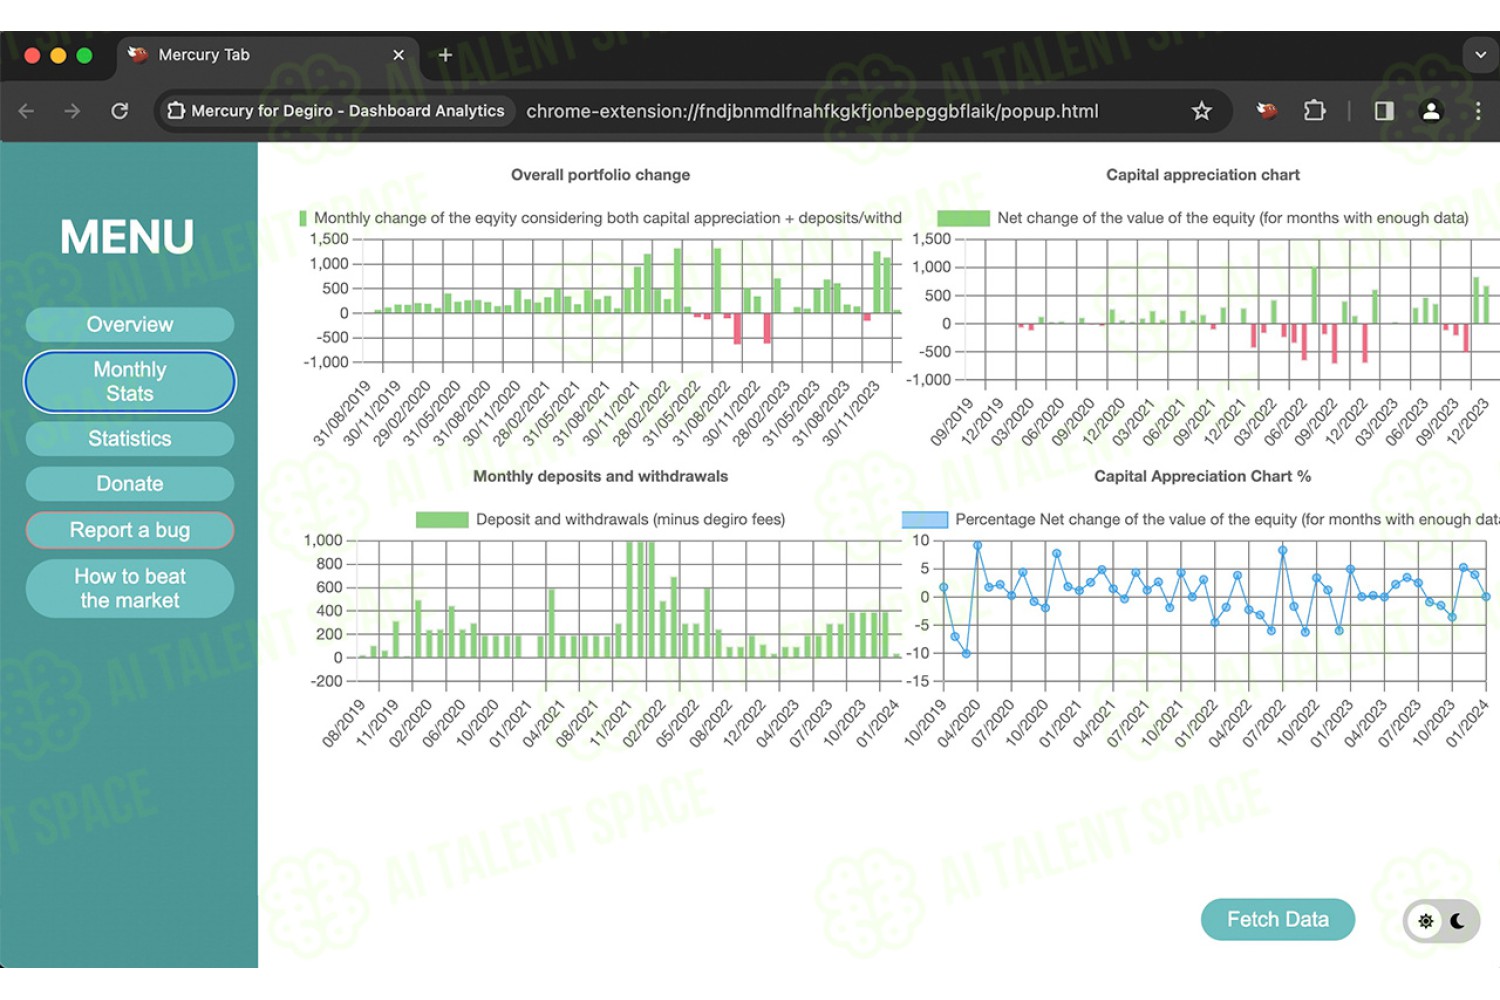Click the Report a bug button
This screenshot has width=1500, height=1000.
click(x=130, y=530)
